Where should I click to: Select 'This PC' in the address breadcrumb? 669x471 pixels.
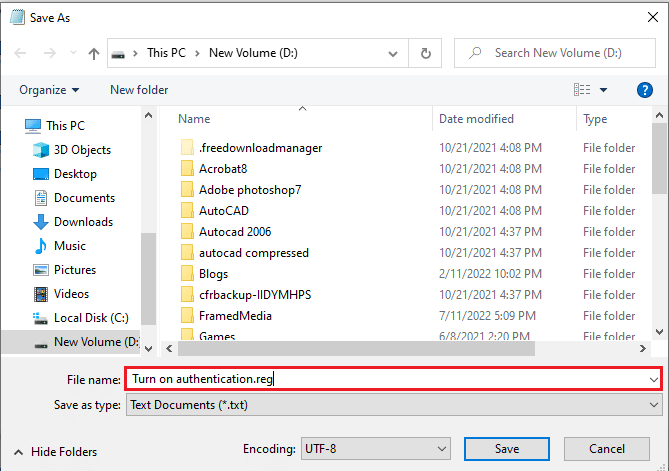166,53
